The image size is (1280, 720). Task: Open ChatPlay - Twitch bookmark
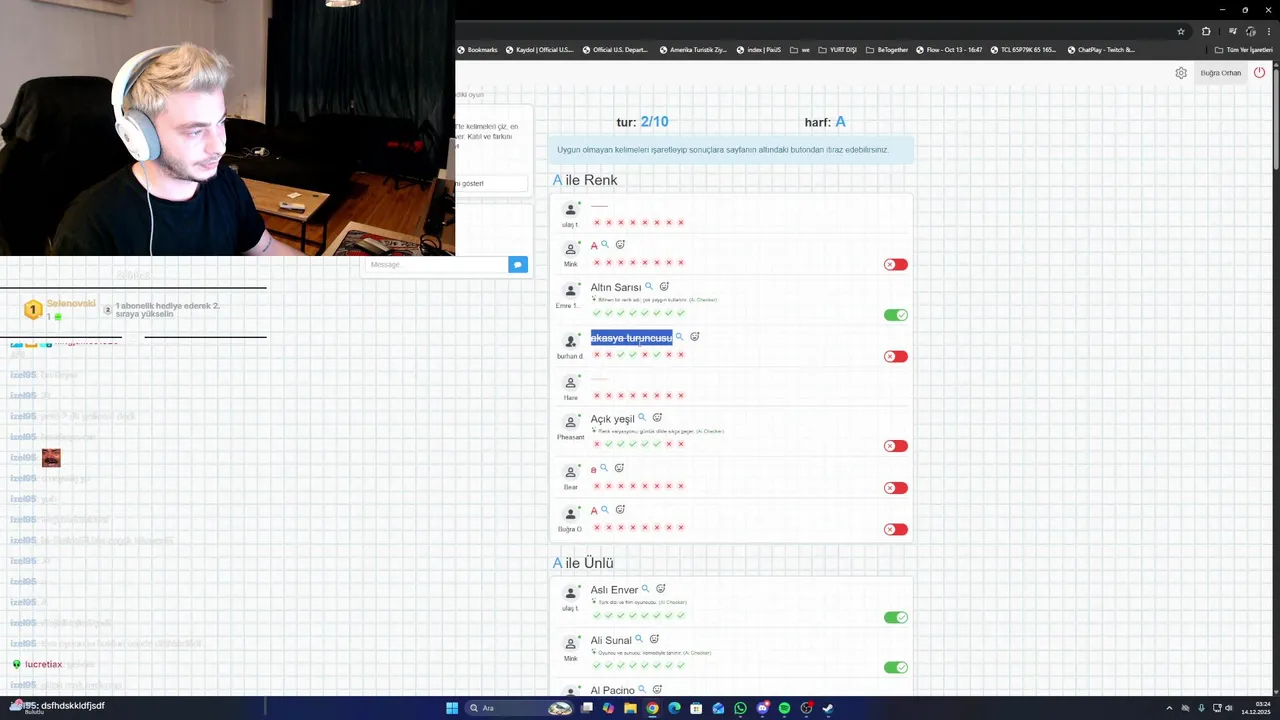[1101, 50]
